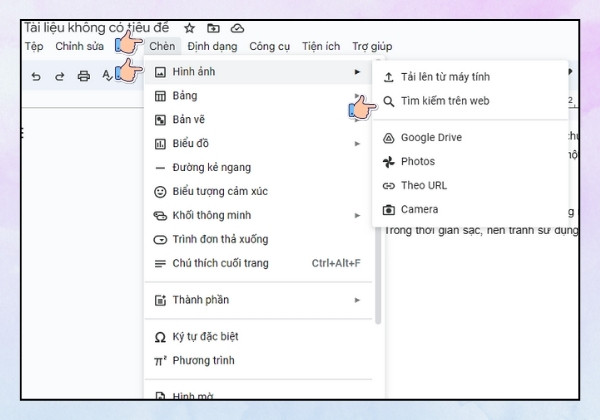The image size is (600, 420).
Task: Redo the last action
Action: (60, 77)
